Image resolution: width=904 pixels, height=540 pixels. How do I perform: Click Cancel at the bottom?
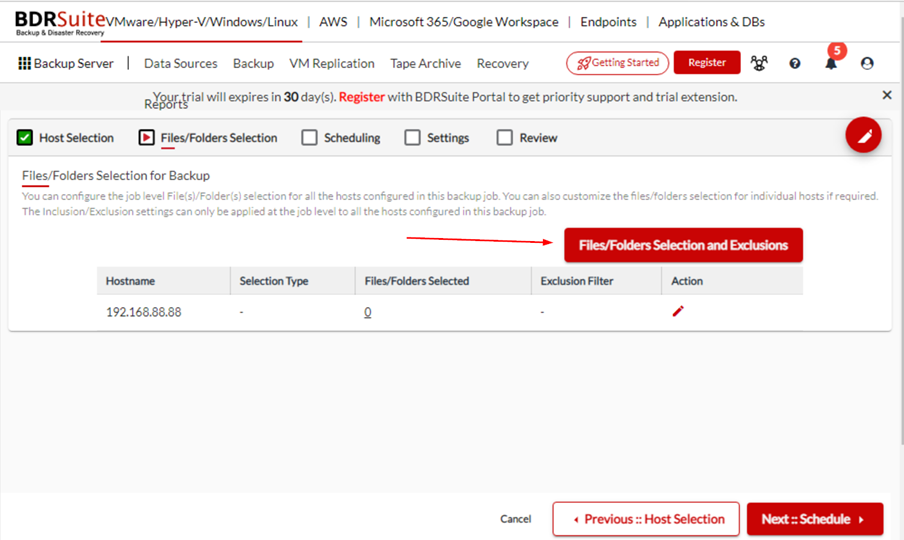tap(515, 519)
